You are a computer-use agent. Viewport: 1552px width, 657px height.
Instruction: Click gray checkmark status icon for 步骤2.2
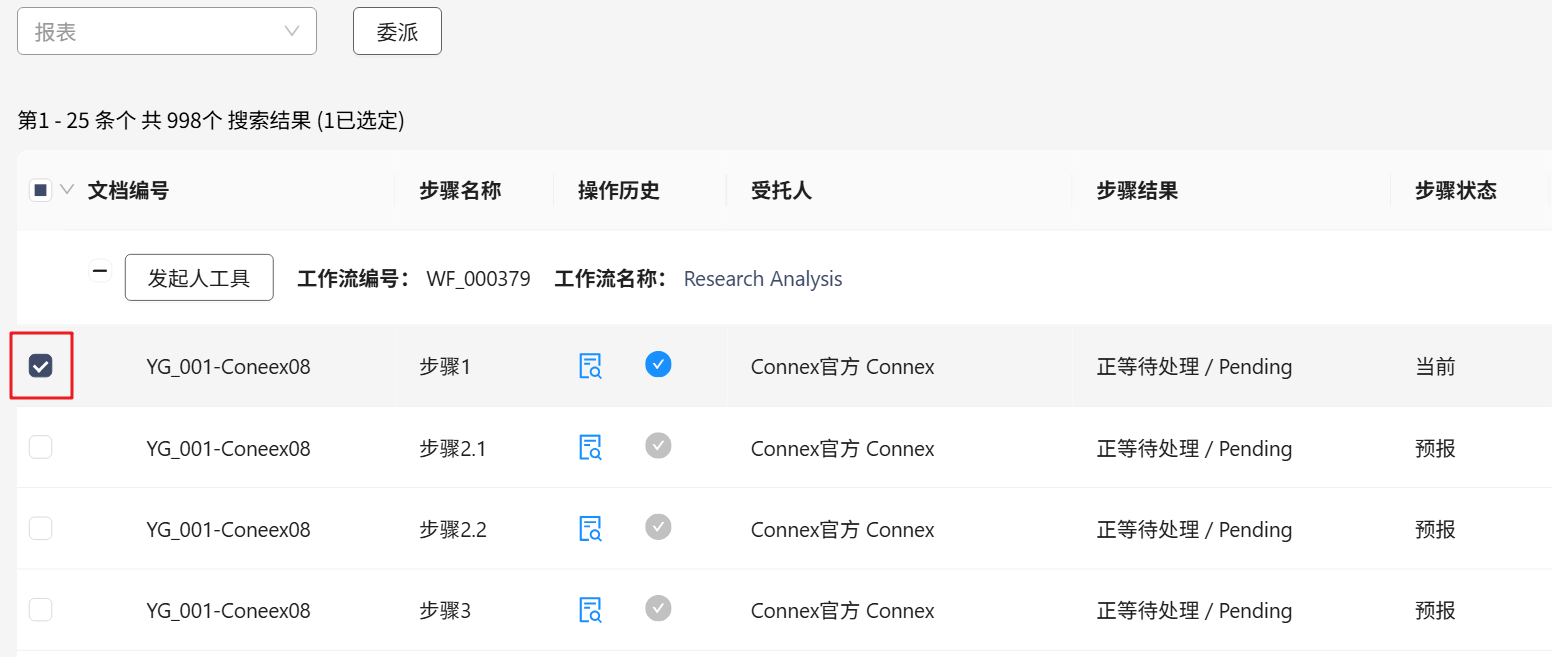[x=658, y=527]
